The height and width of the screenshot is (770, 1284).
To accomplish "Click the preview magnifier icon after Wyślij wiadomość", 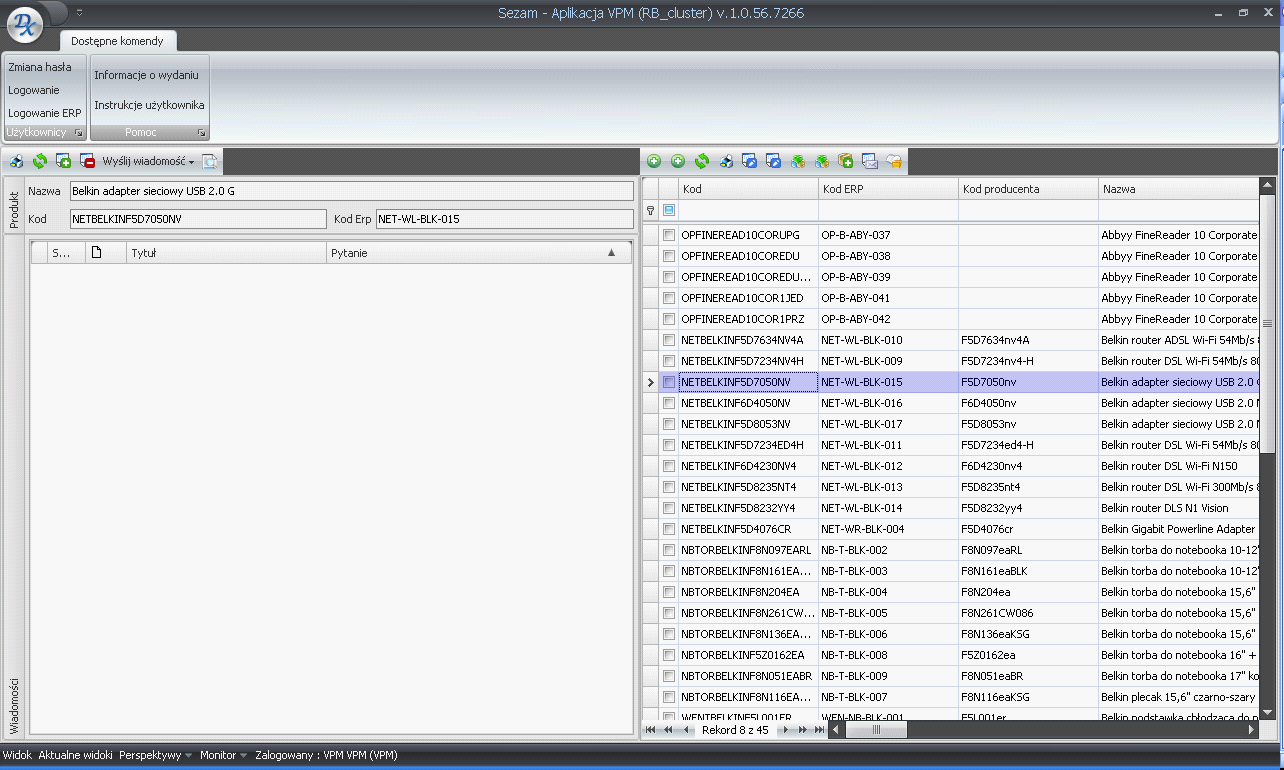I will tap(209, 161).
